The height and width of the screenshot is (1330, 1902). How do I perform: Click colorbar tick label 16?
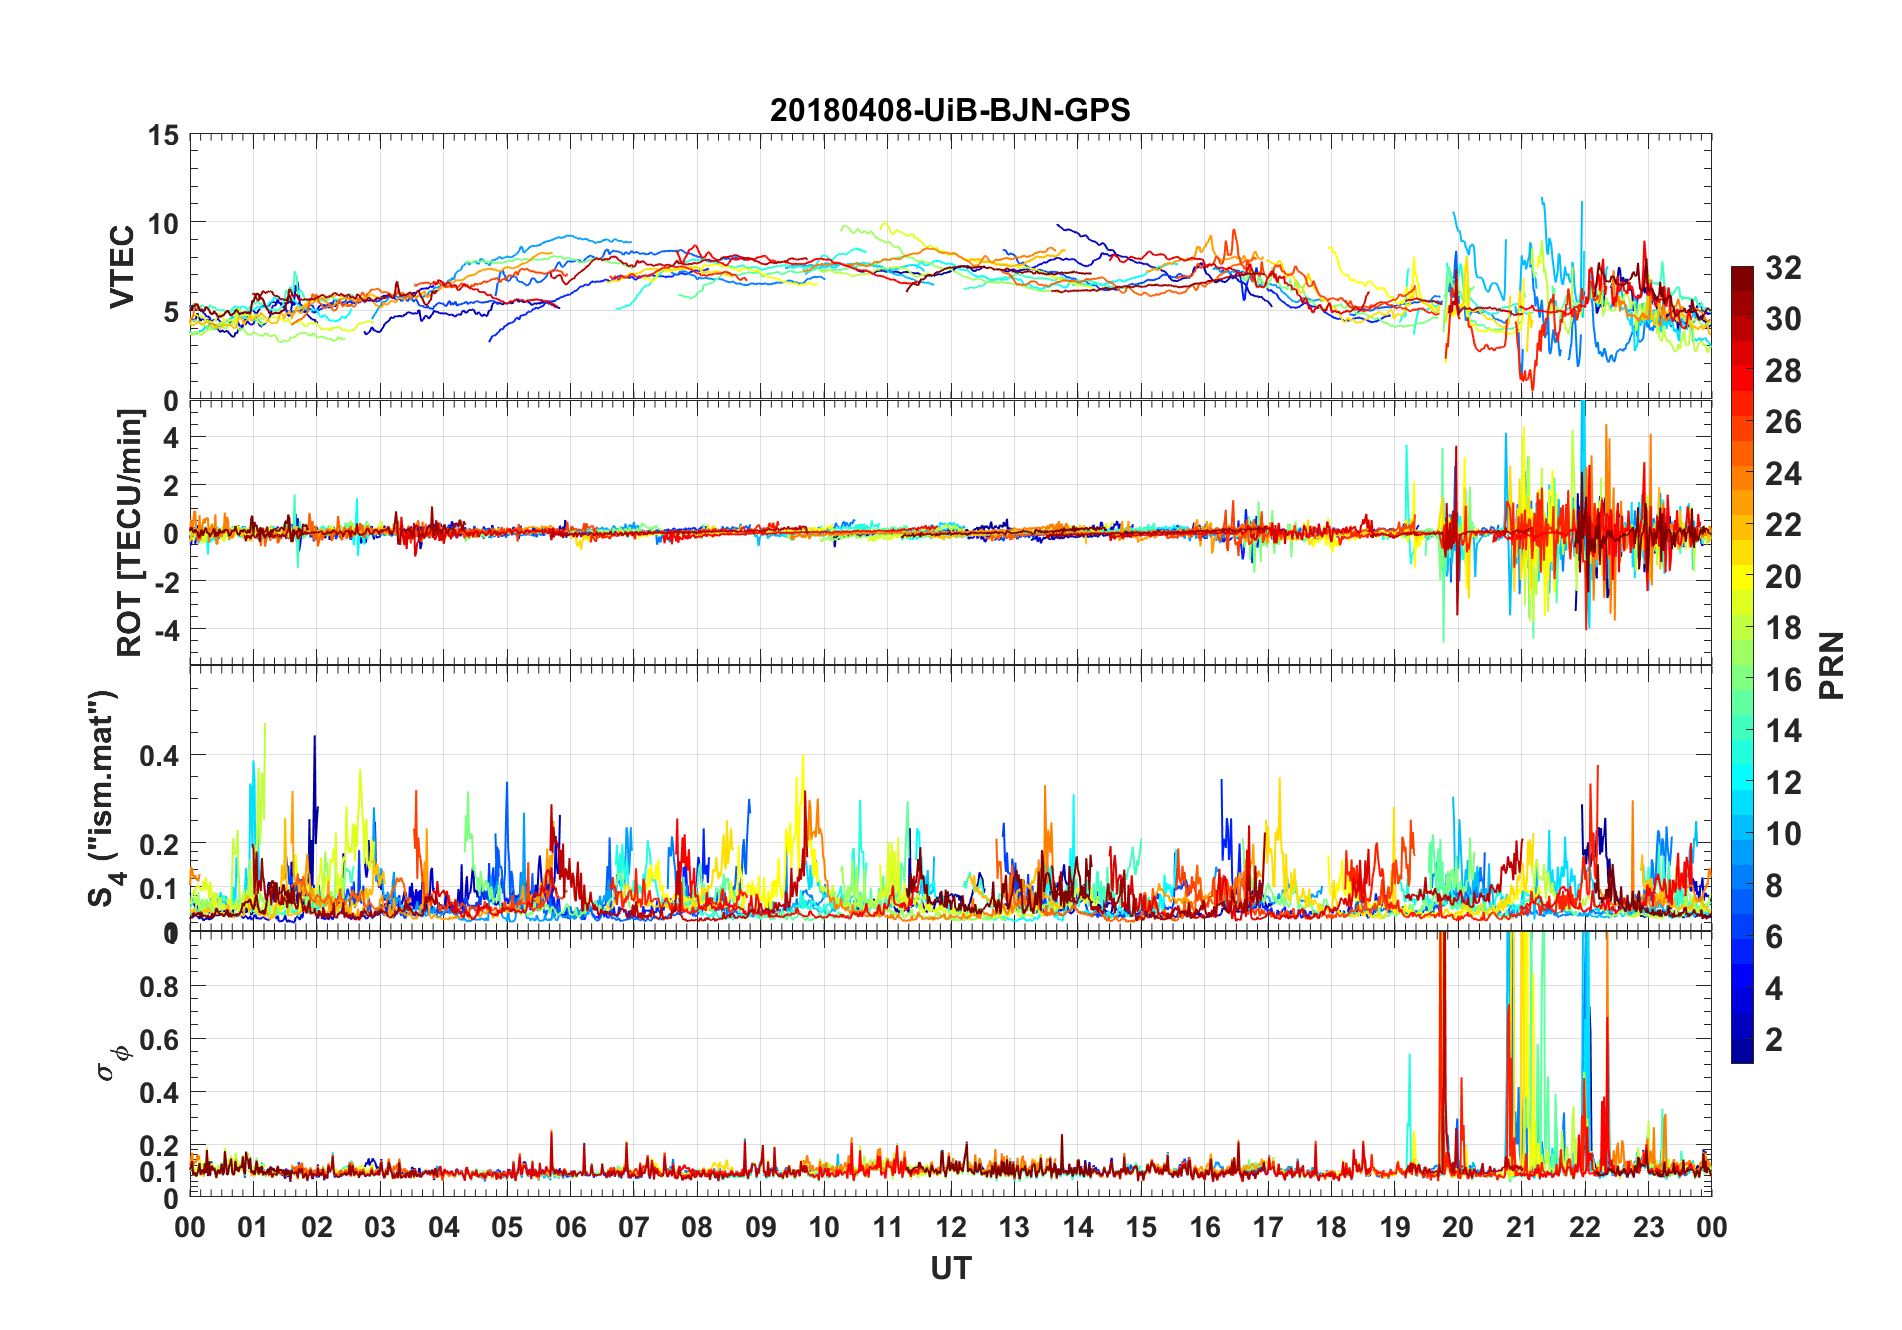click(x=1783, y=680)
